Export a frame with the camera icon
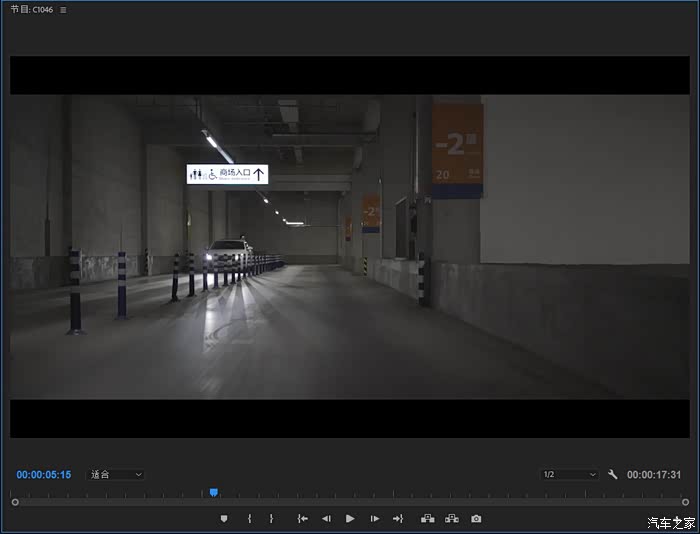This screenshot has width=700, height=534. pyautogui.click(x=476, y=519)
